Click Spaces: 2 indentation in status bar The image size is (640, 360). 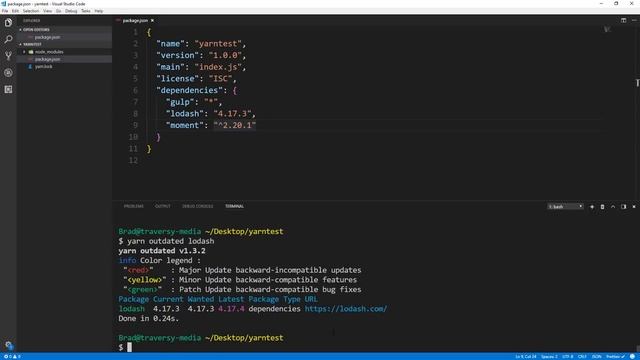point(549,357)
